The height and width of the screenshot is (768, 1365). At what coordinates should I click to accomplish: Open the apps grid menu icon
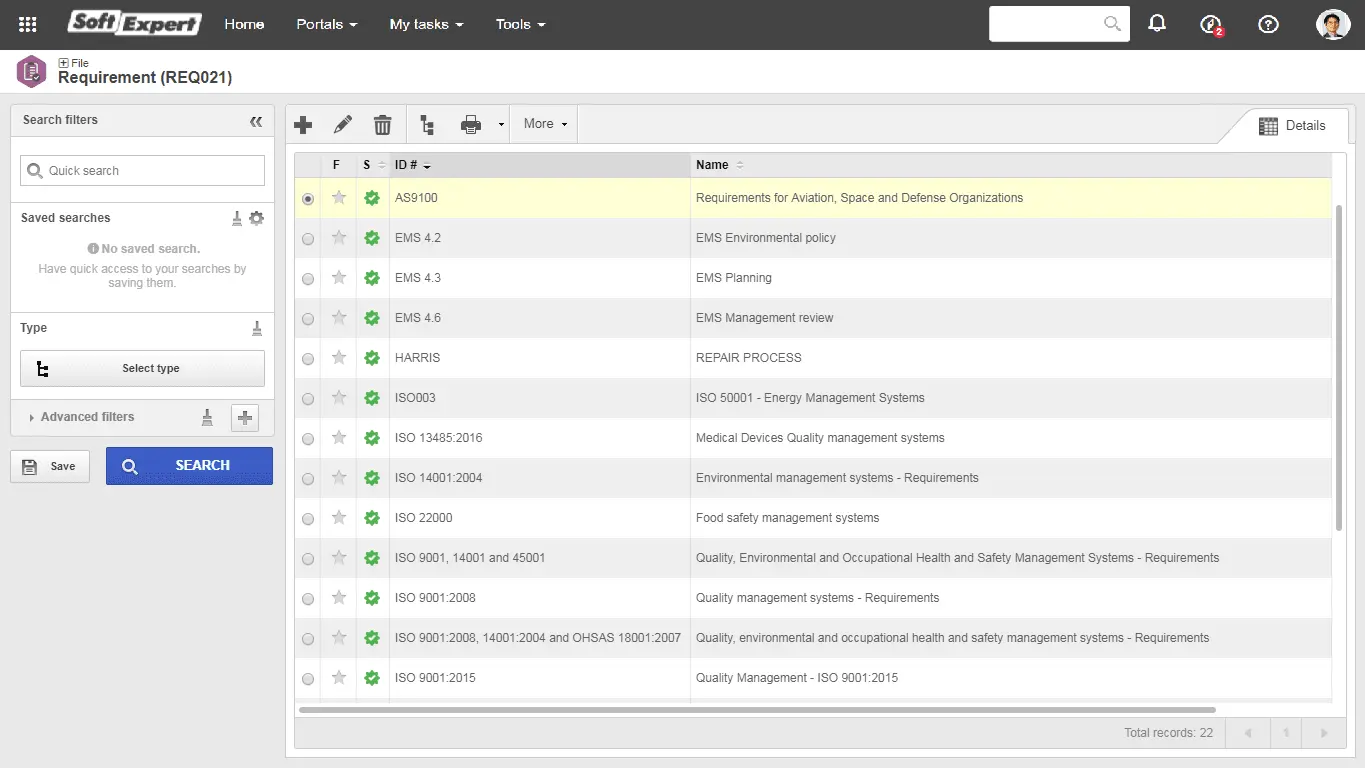pos(28,24)
